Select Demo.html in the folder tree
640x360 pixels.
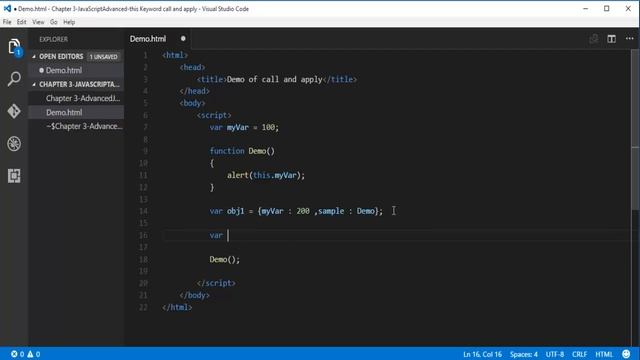(76, 112)
